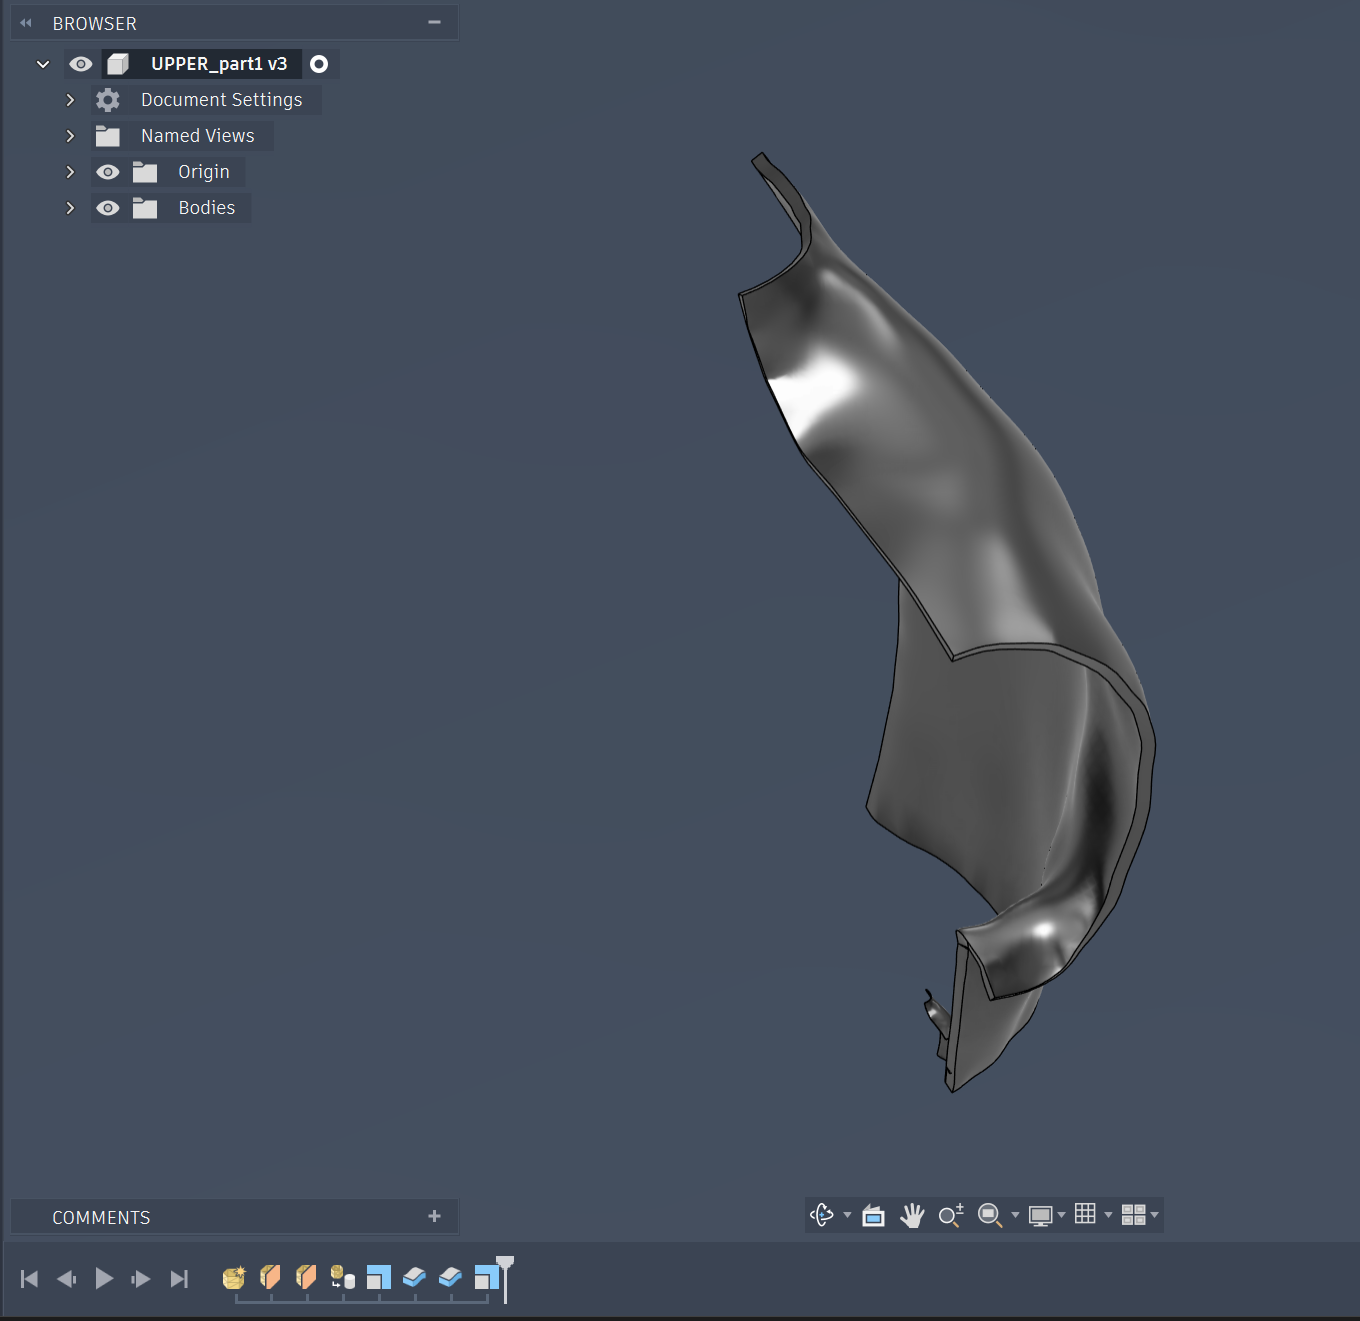Click the Named Views folder icon
Viewport: 1360px width, 1321px height.
click(x=108, y=136)
